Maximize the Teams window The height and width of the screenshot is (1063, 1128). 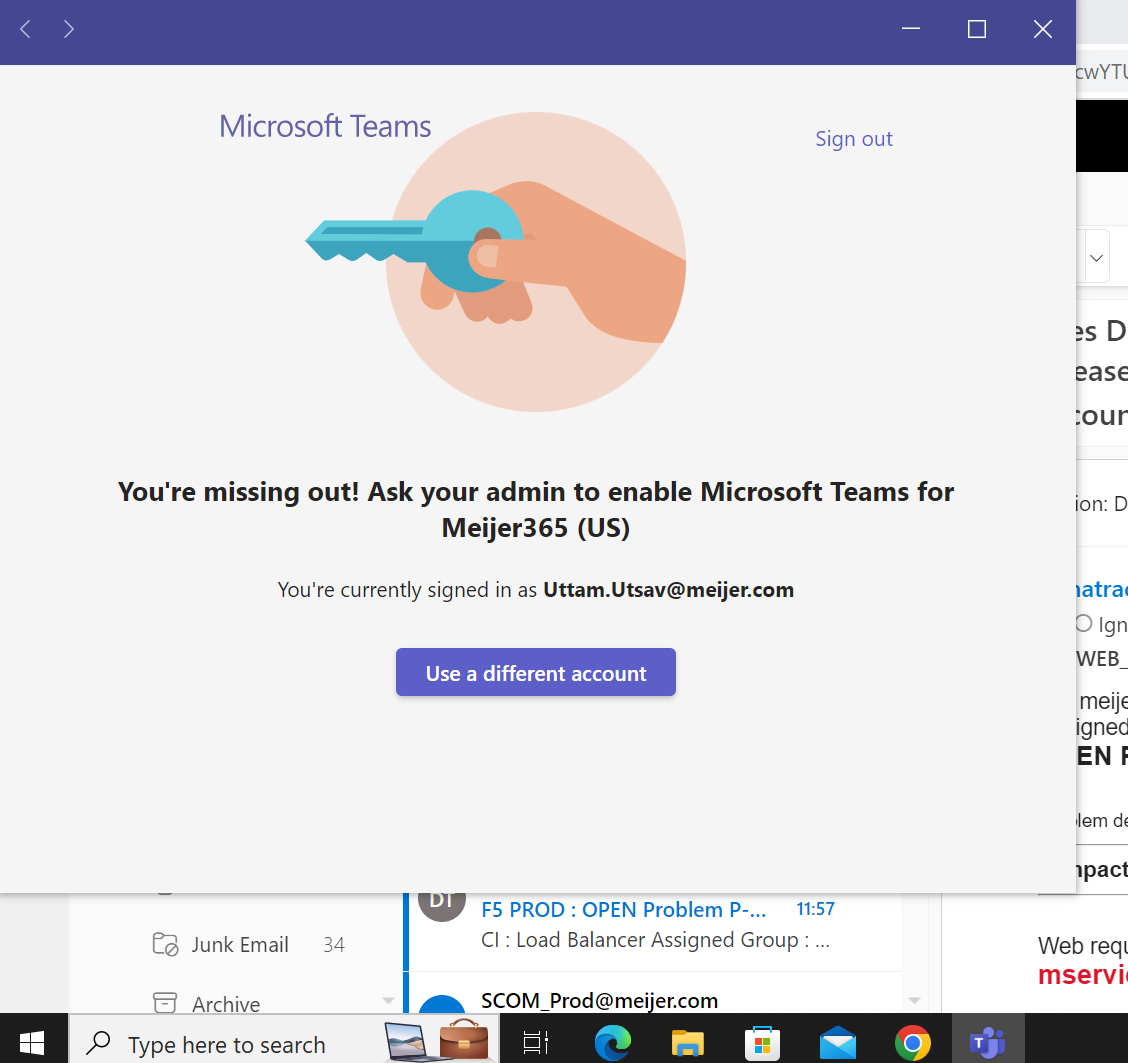pyautogui.click(x=976, y=29)
